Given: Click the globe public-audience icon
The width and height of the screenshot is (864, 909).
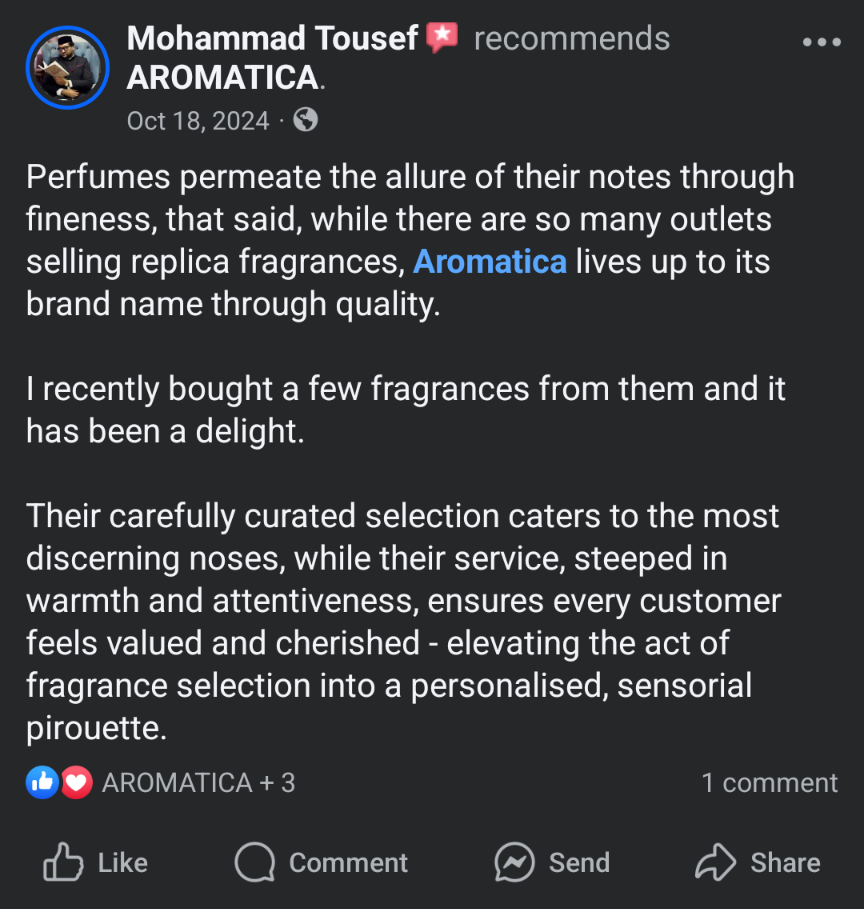Looking at the screenshot, I should pyautogui.click(x=306, y=120).
